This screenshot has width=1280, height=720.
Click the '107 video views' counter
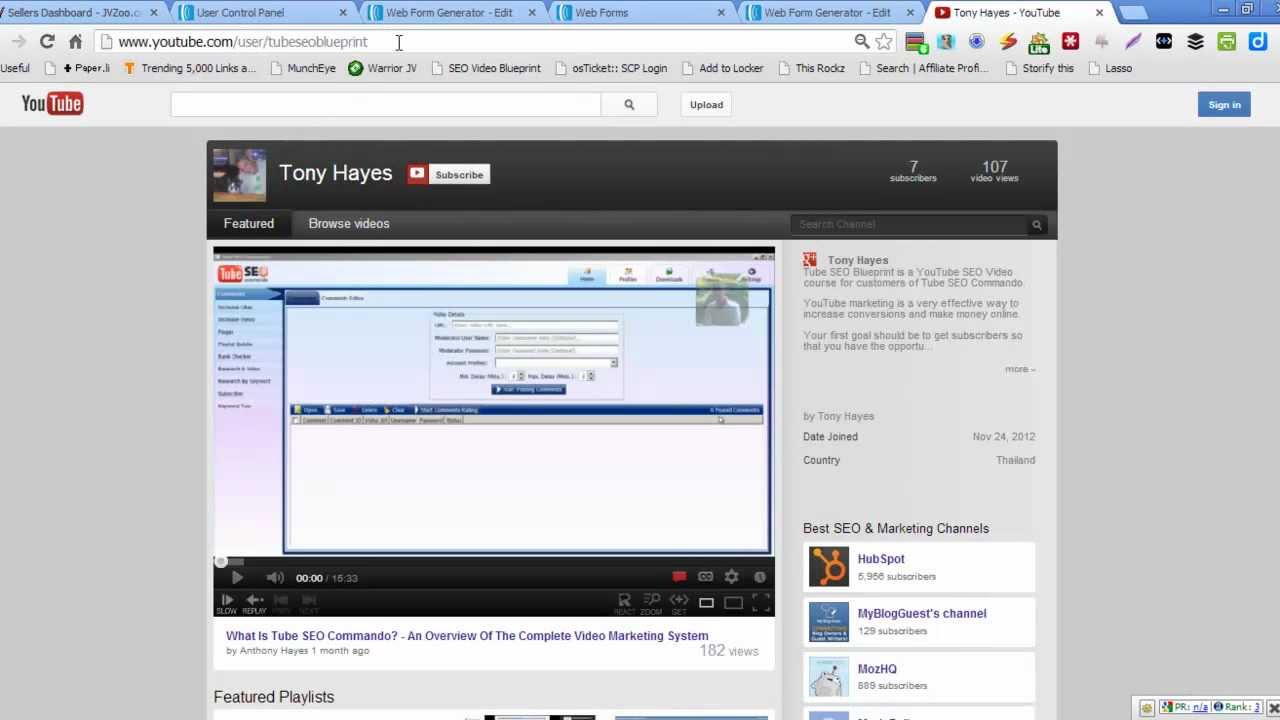[994, 171]
